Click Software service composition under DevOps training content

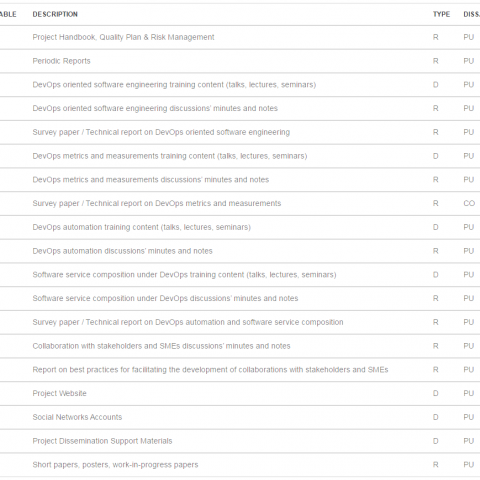click(x=184, y=275)
